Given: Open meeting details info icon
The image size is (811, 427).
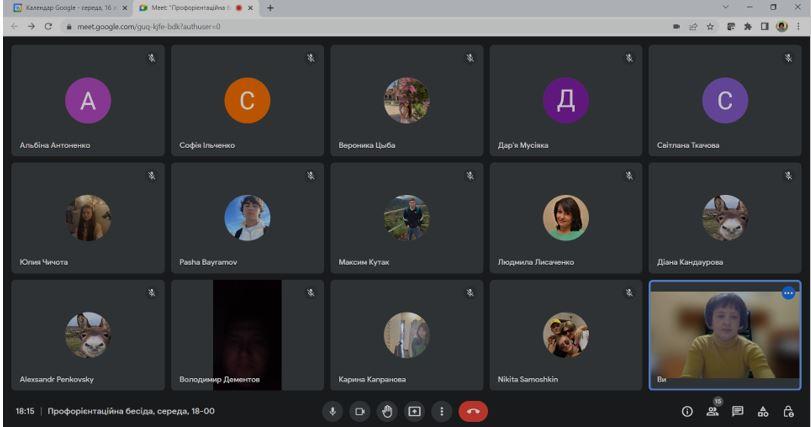Looking at the screenshot, I should [x=687, y=410].
